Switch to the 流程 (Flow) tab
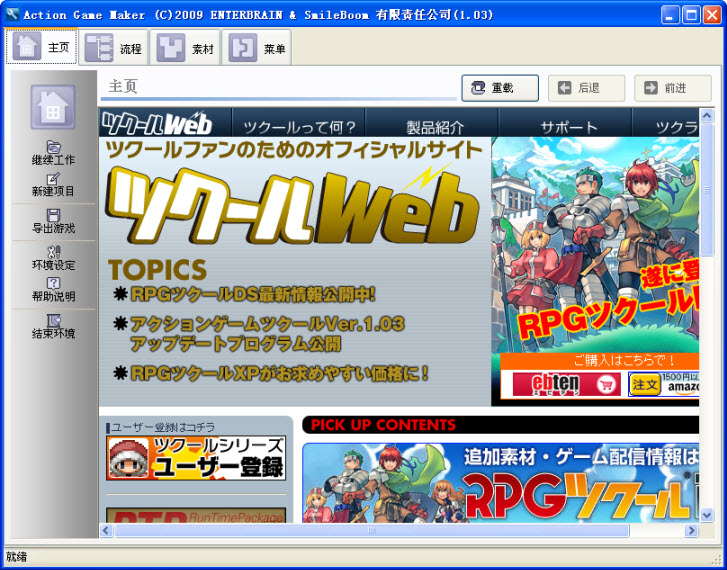The width and height of the screenshot is (727, 570). 115,47
